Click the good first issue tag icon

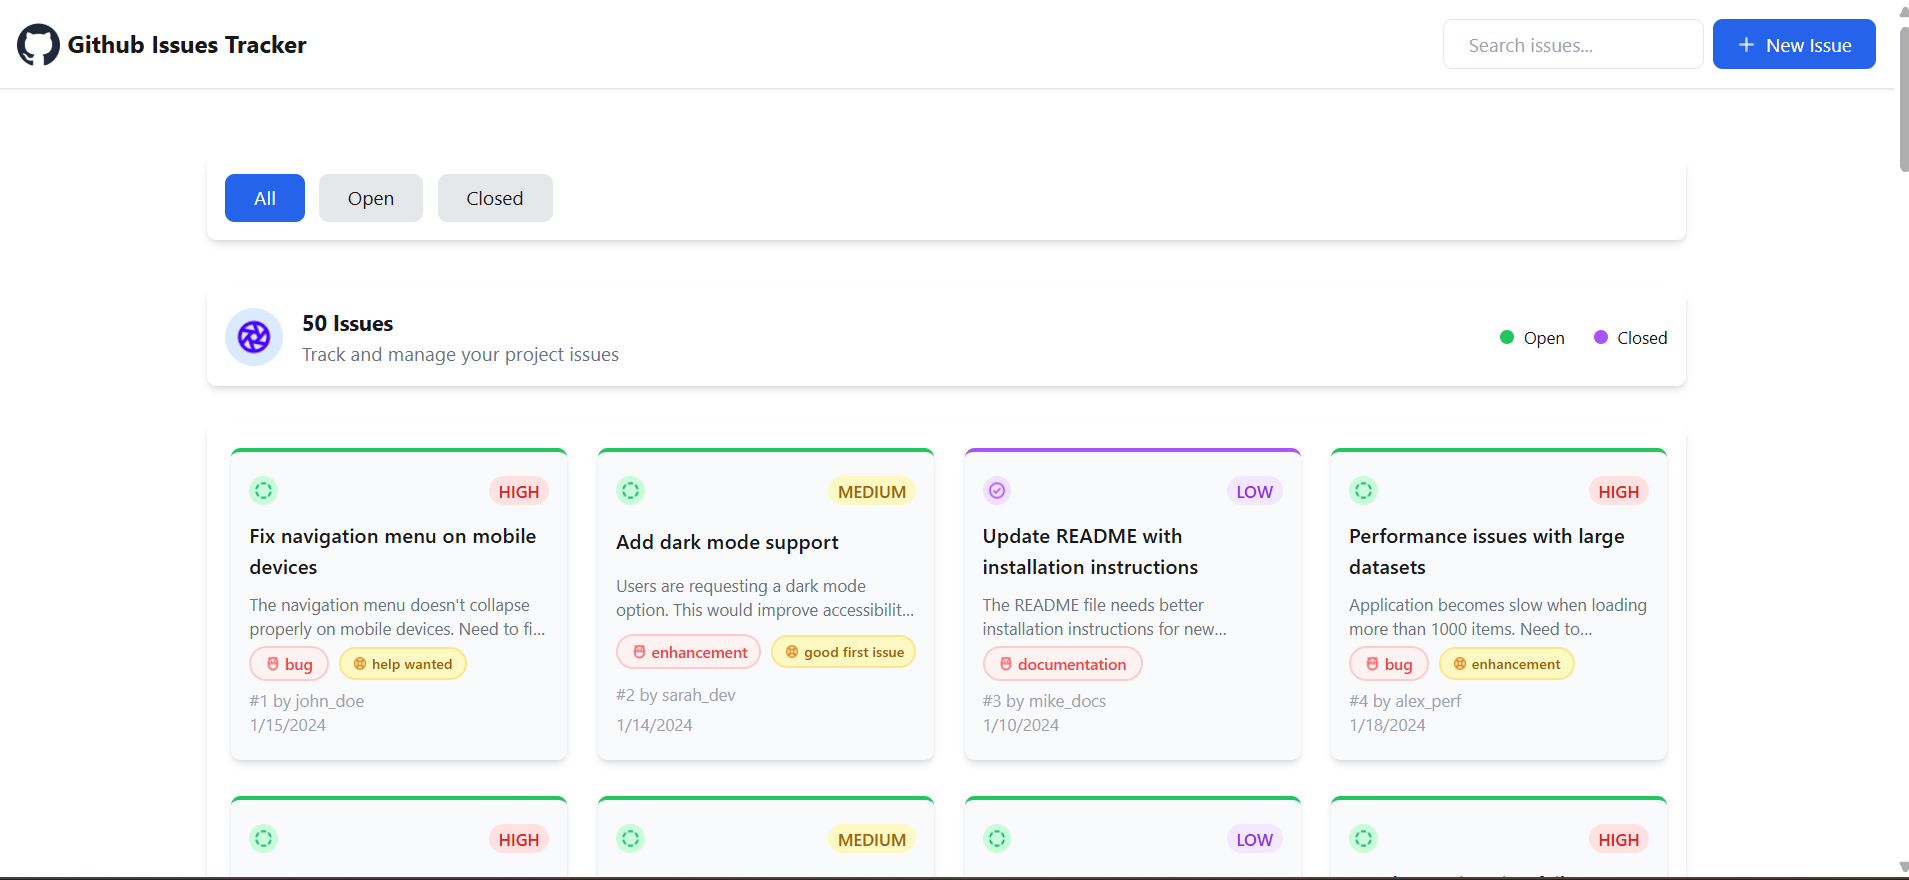tap(792, 652)
